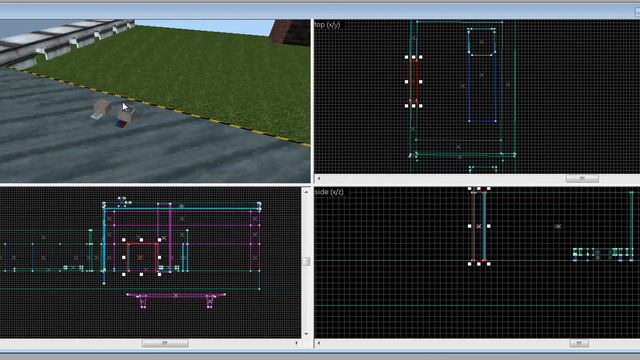Click the top (x/y) viewport label

(x=327, y=25)
